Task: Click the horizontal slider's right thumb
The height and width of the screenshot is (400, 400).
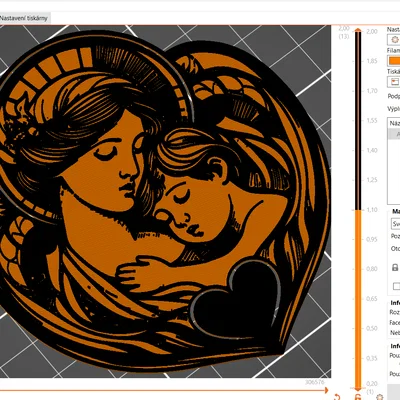Action: coord(326,390)
